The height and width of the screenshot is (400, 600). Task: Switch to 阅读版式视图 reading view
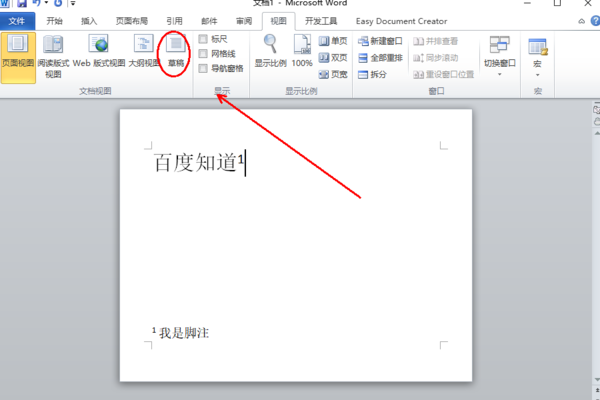pos(53,57)
